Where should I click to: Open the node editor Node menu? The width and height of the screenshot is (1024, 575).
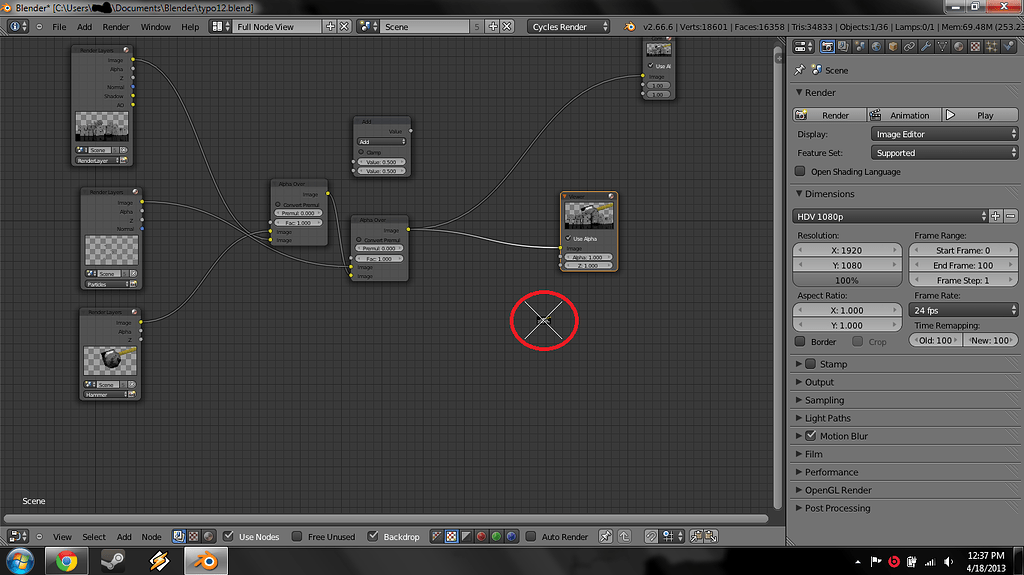(152, 536)
